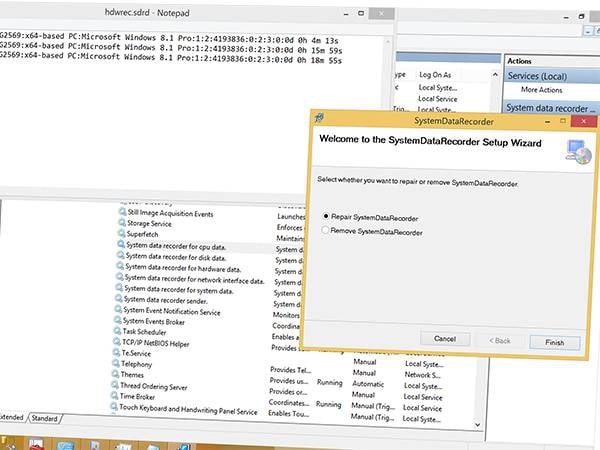Click the Actions pane title
600x450 pixels.
tap(519, 61)
